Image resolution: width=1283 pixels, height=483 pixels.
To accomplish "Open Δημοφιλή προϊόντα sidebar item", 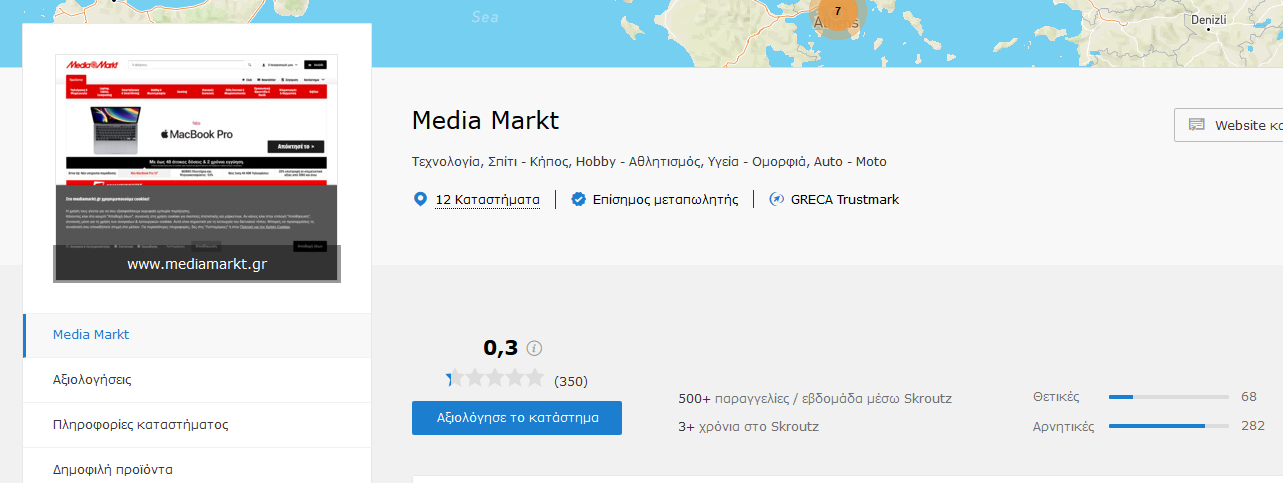I will [197, 468].
